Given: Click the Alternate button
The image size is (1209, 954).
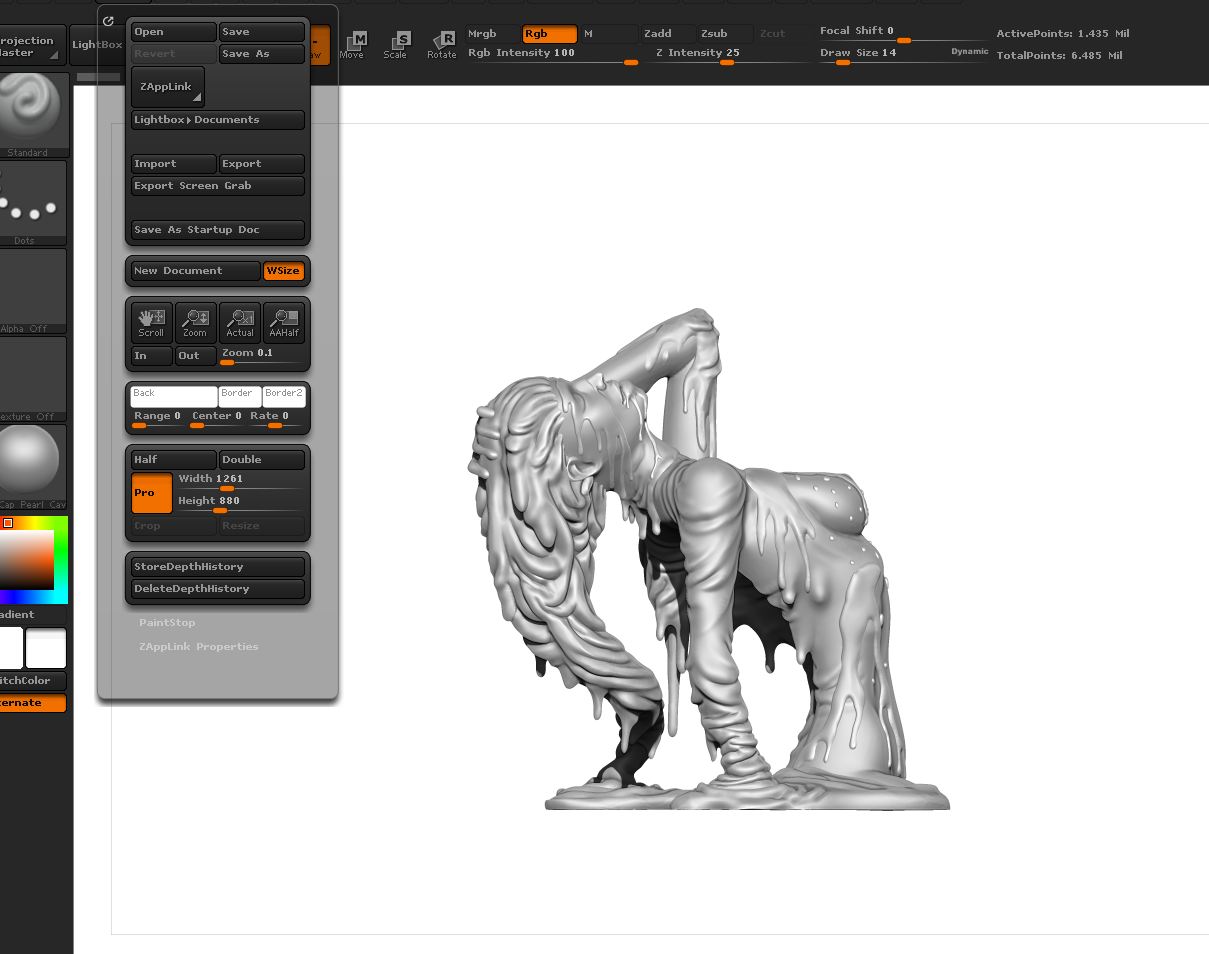Looking at the screenshot, I should click(33, 703).
